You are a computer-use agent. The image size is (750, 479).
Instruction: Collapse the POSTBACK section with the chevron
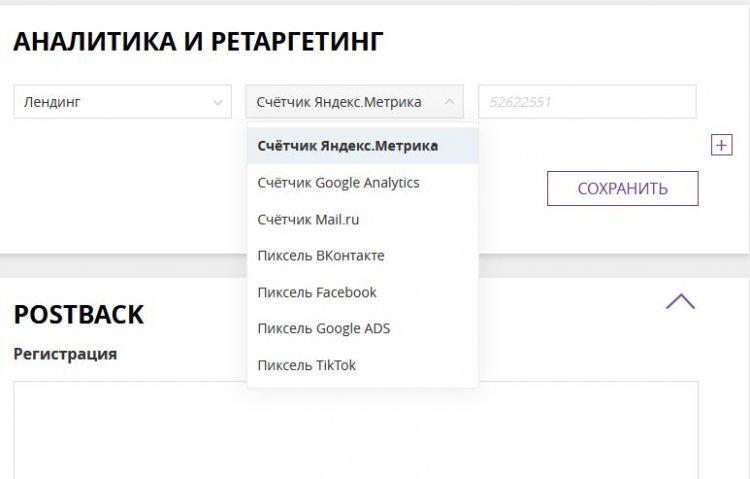tap(680, 301)
